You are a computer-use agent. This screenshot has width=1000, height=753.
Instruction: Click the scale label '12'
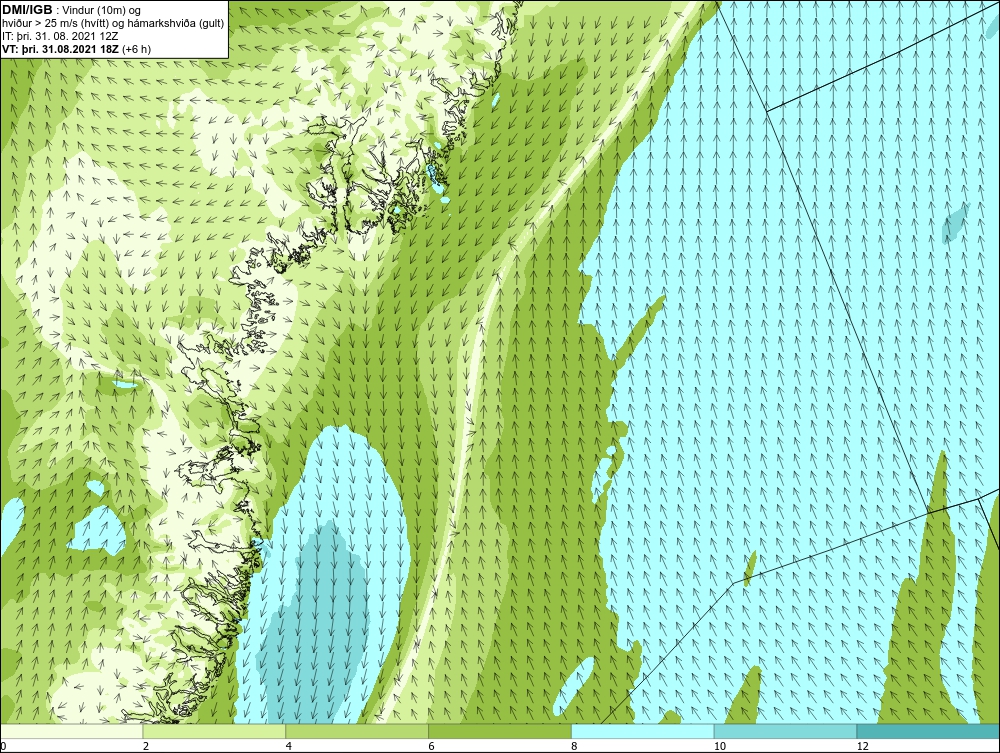coord(863,746)
